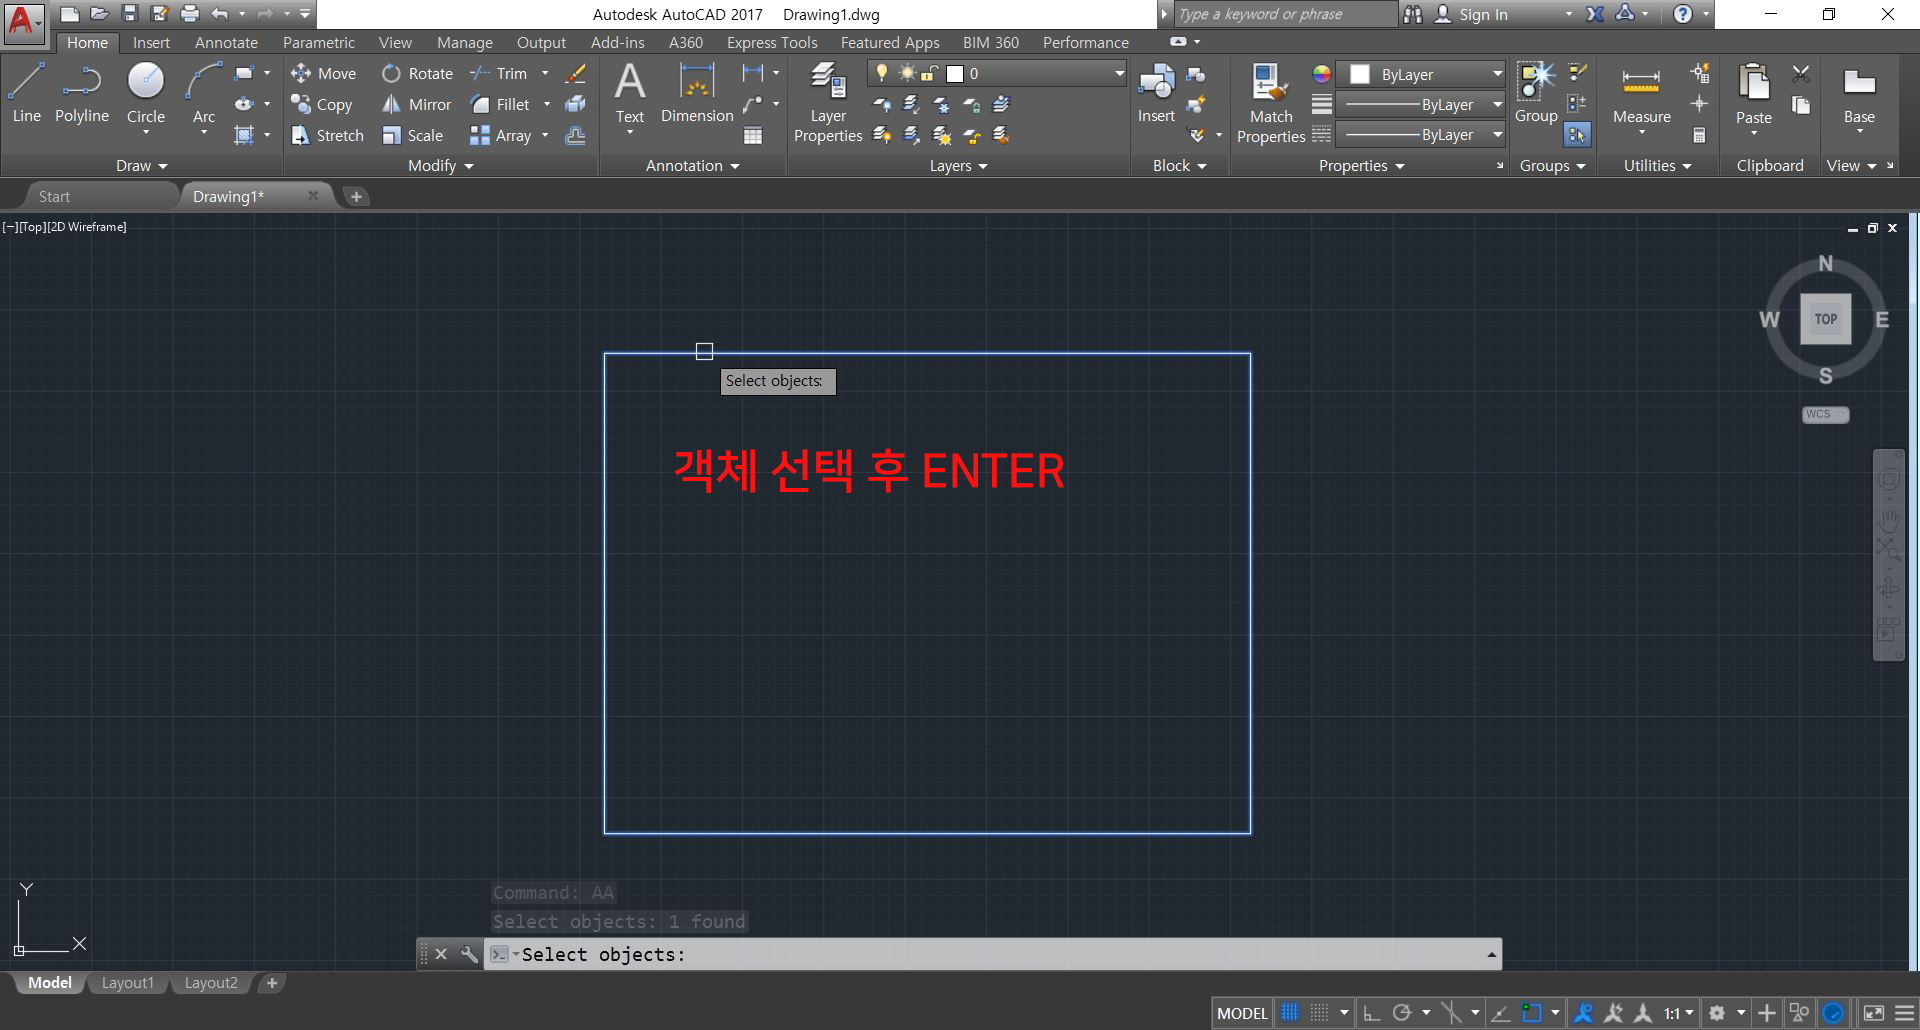Go to the Start file tab
Image resolution: width=1920 pixels, height=1030 pixels.
(x=54, y=197)
